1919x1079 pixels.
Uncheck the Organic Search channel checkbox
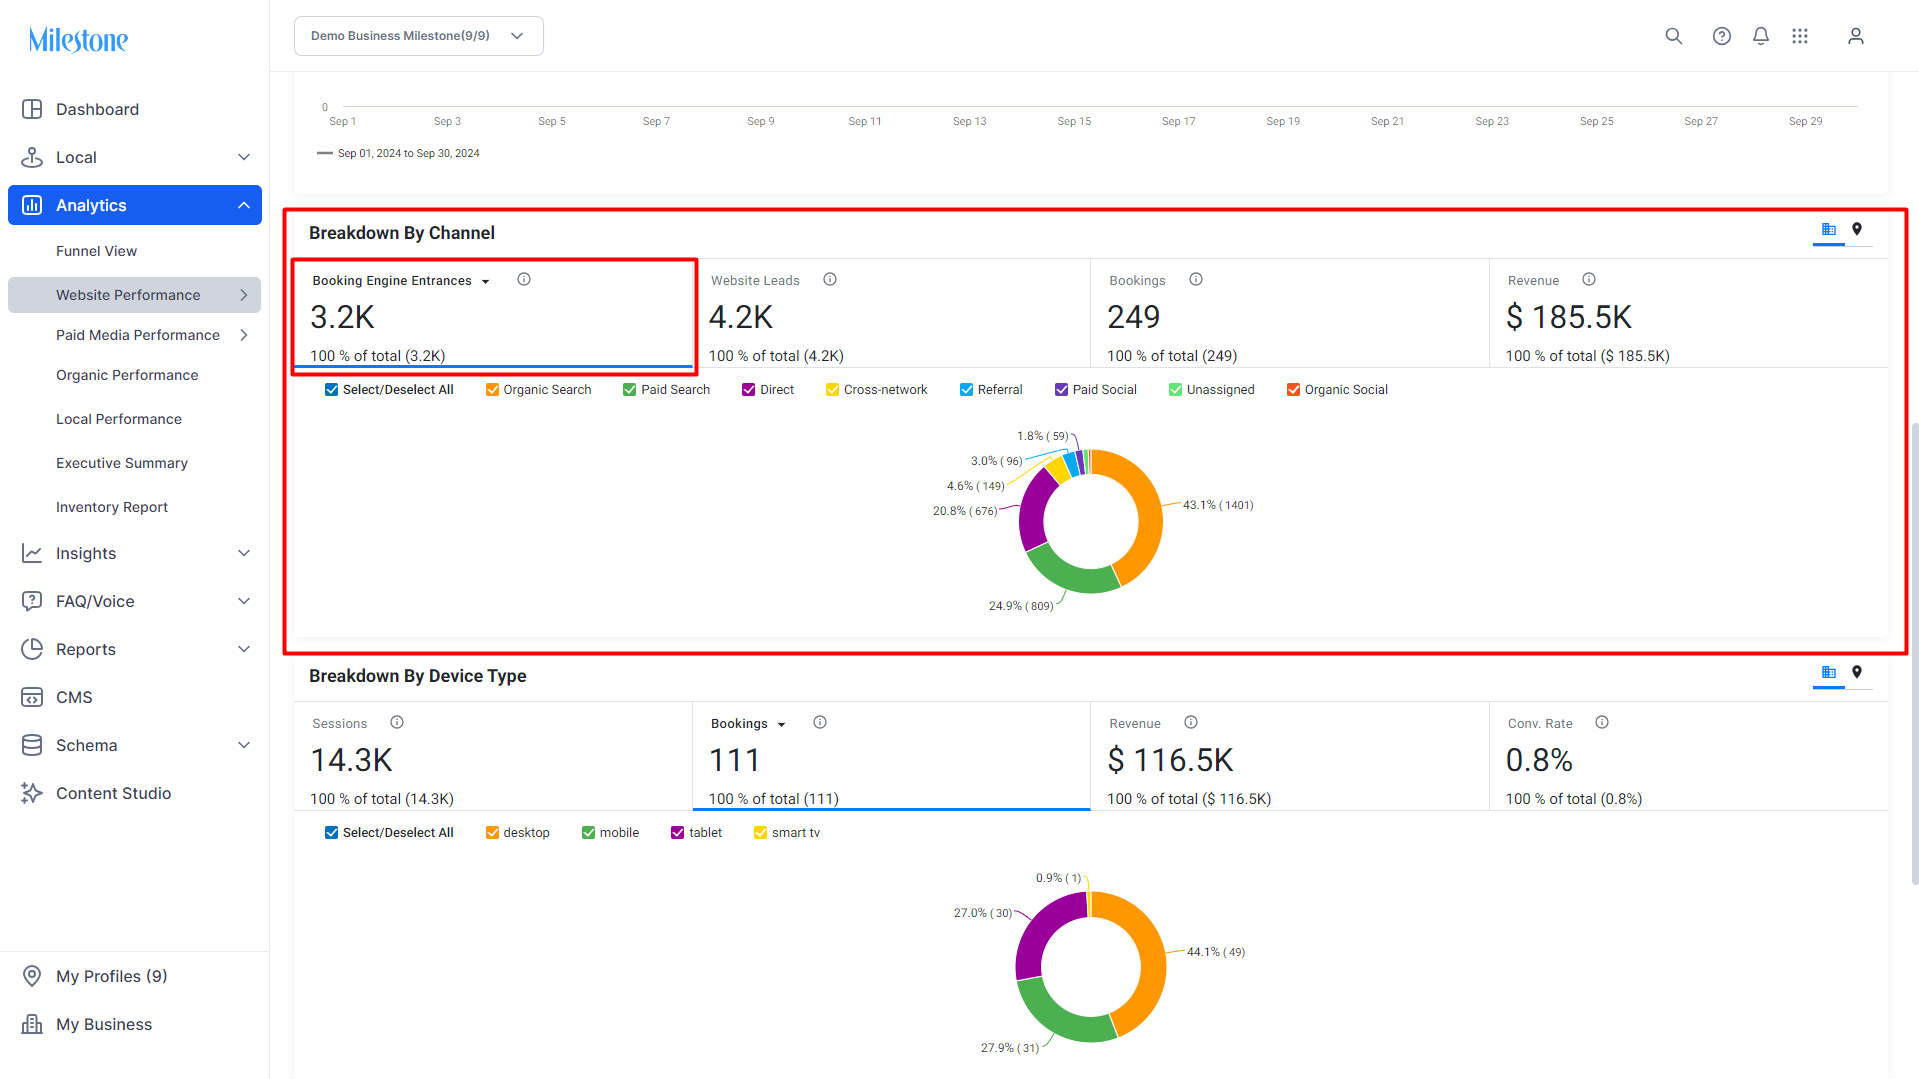point(492,390)
